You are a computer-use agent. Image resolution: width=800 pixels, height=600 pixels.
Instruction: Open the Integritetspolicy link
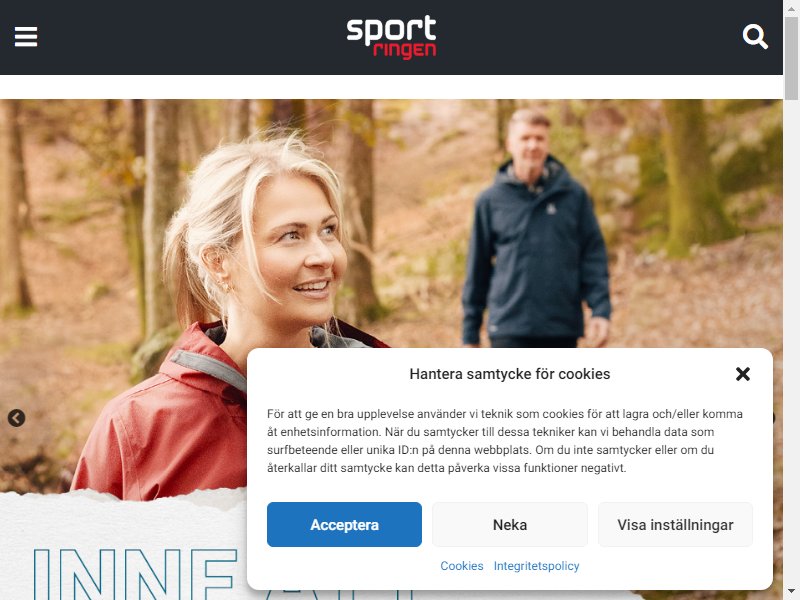tap(536, 566)
